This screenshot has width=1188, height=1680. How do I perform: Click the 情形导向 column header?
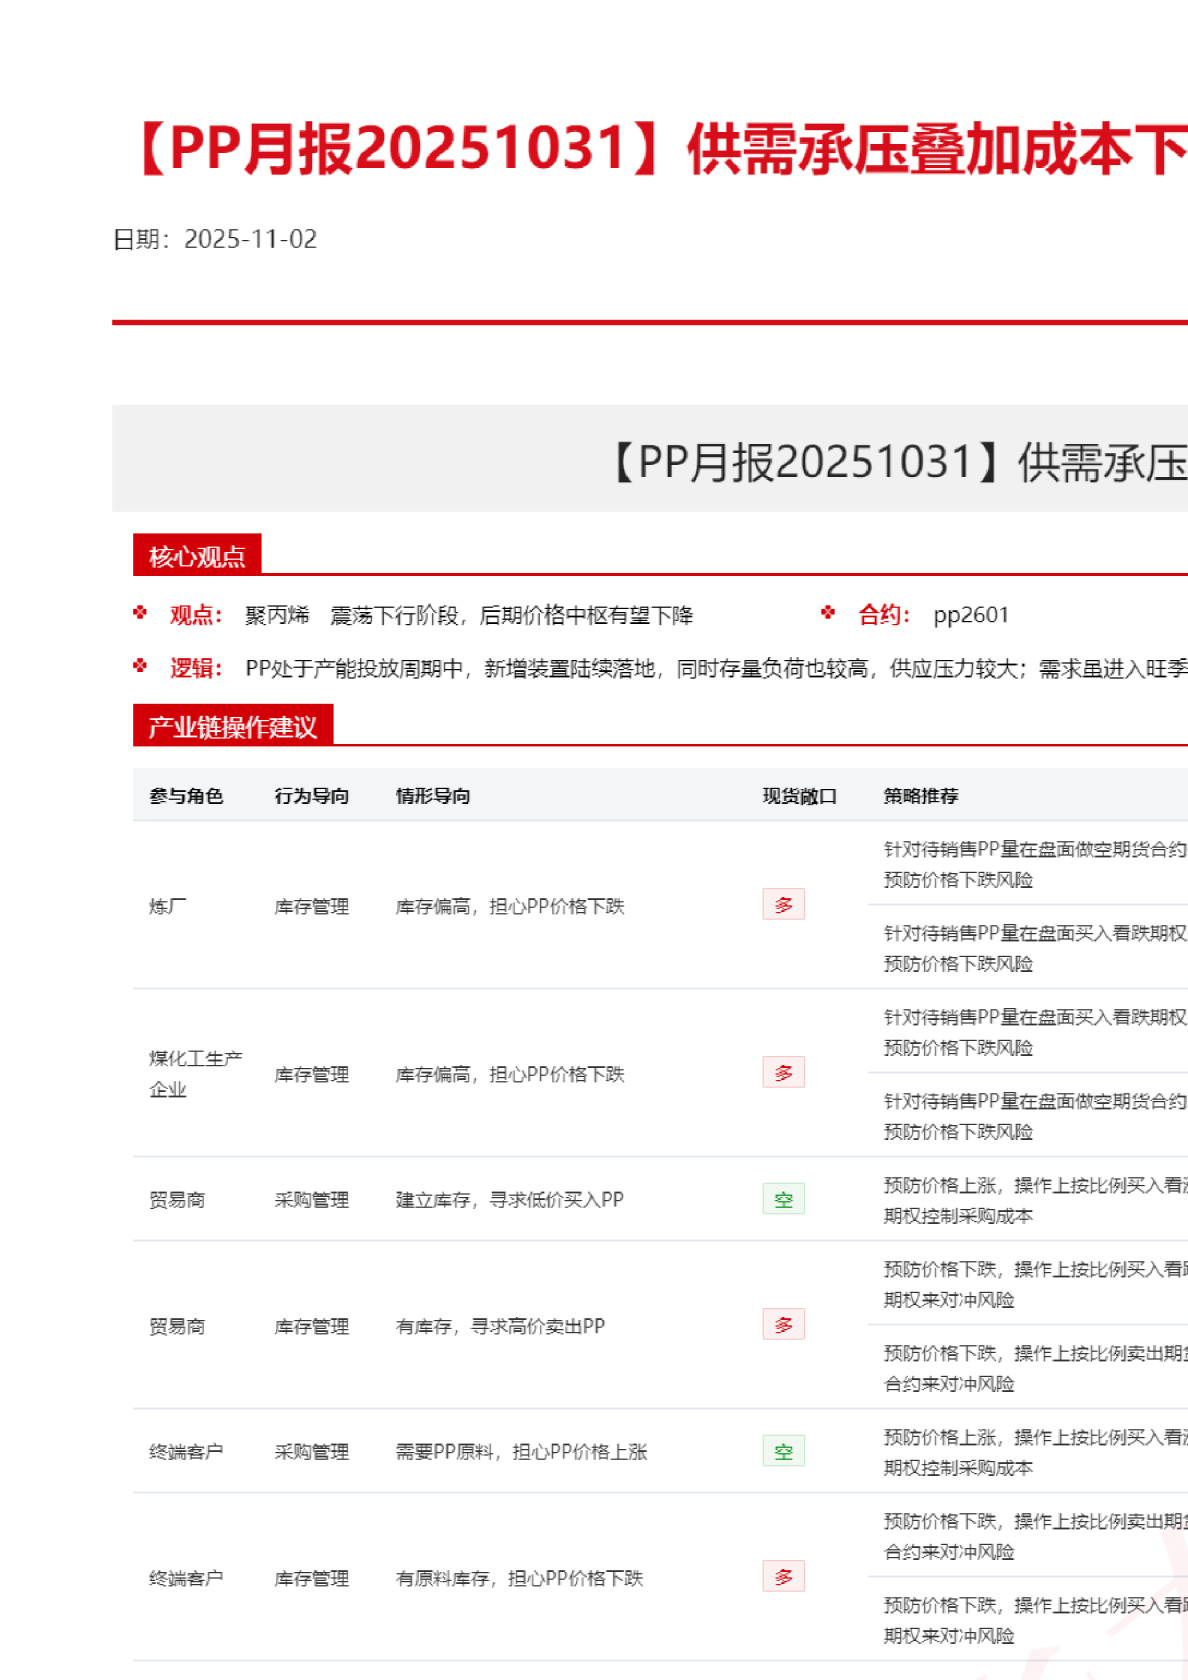(x=433, y=796)
